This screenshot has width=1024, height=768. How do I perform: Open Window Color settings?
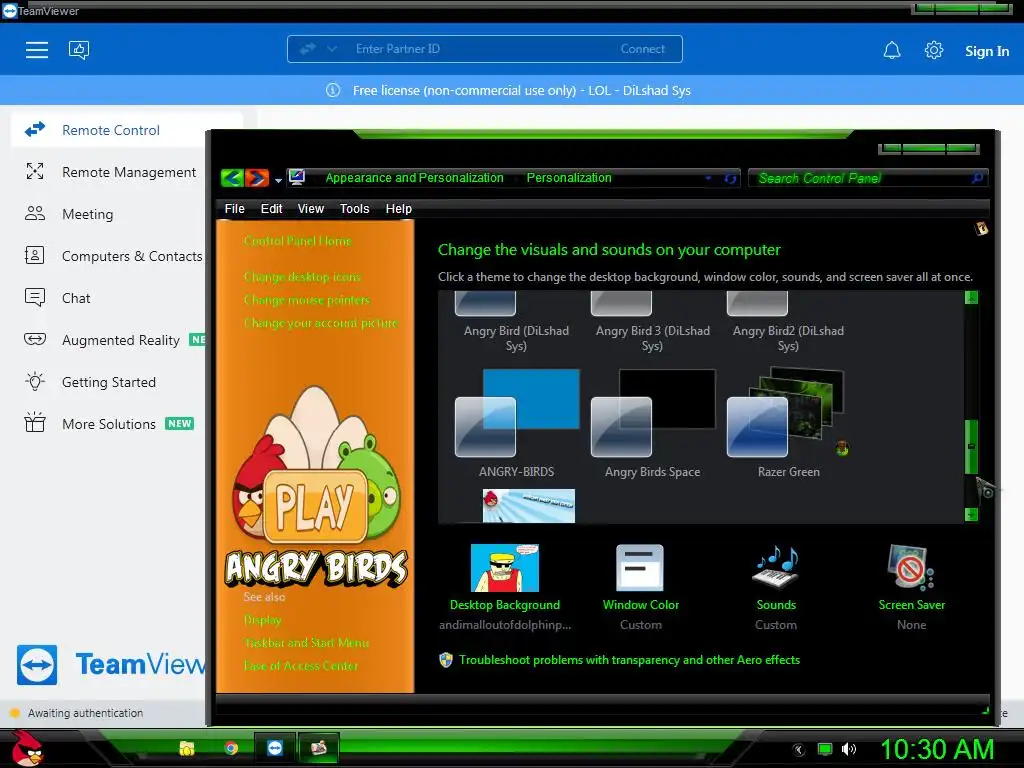641,587
